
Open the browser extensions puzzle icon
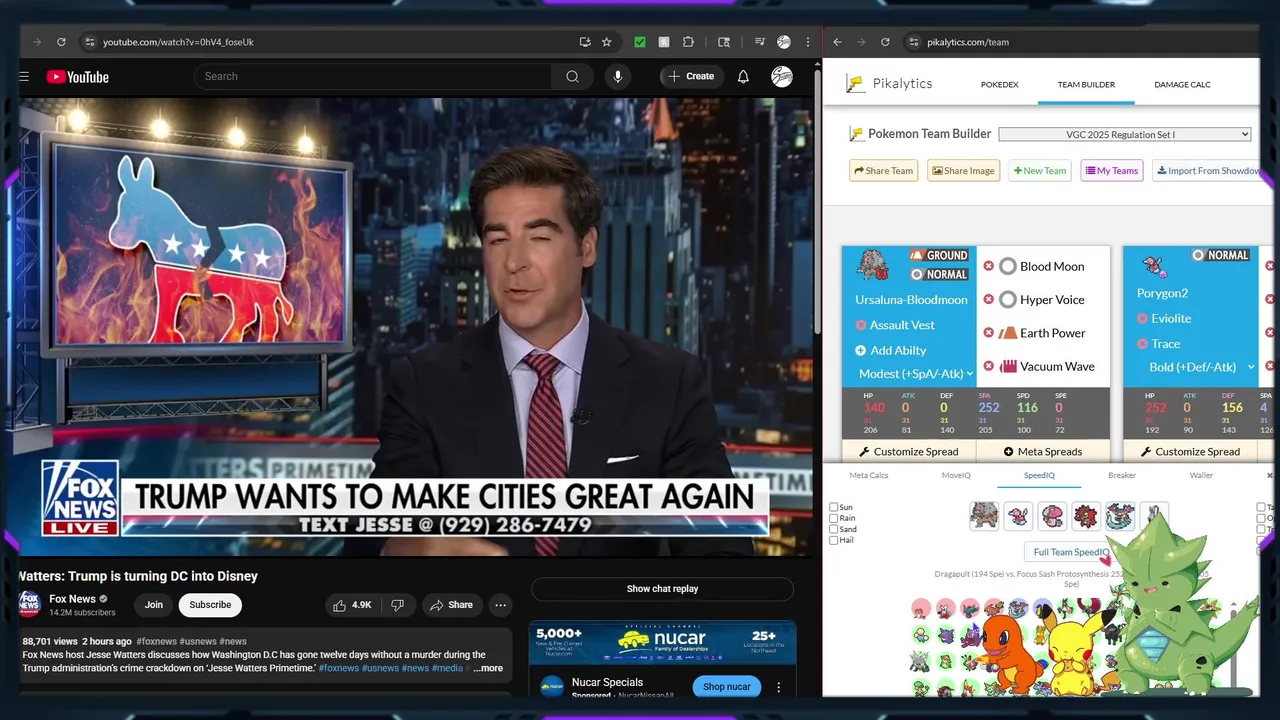[688, 42]
